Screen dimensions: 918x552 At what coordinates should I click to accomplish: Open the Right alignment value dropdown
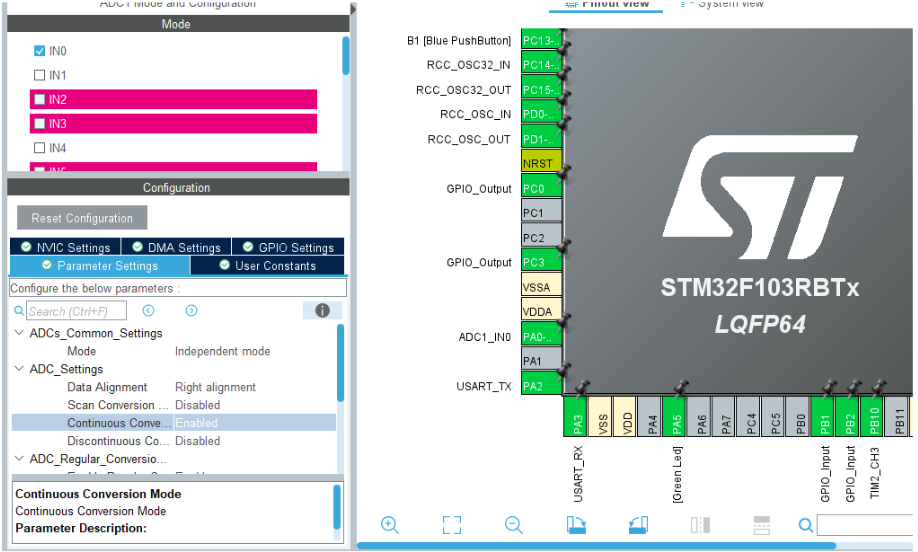point(215,387)
